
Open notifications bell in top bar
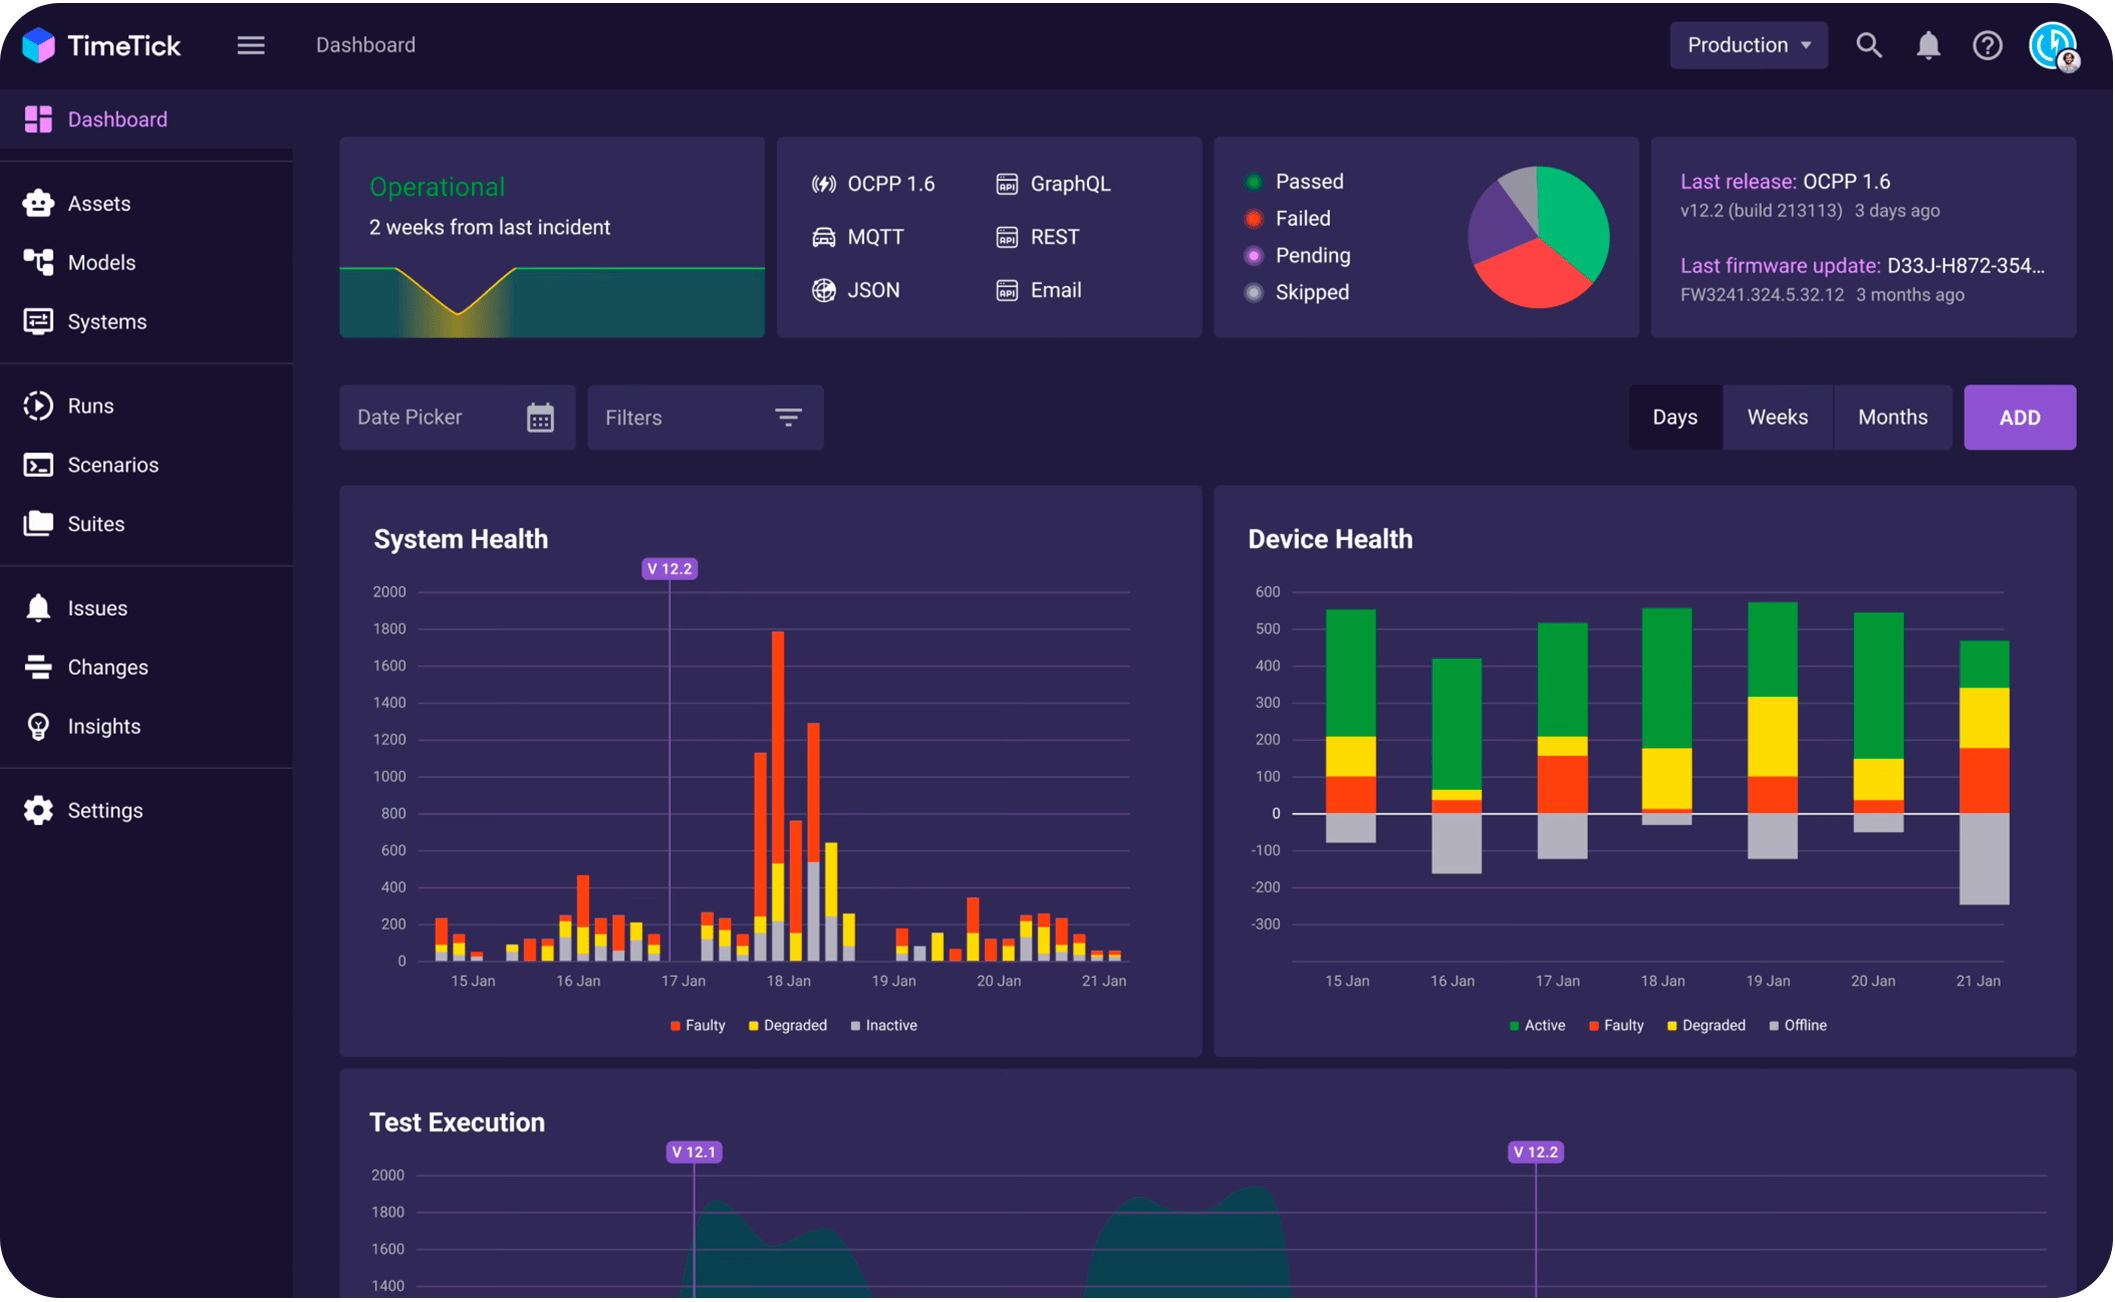tap(1928, 45)
